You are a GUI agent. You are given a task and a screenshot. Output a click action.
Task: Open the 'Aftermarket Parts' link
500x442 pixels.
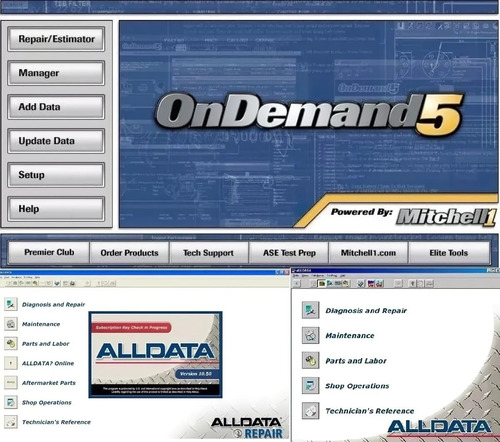coord(49,383)
